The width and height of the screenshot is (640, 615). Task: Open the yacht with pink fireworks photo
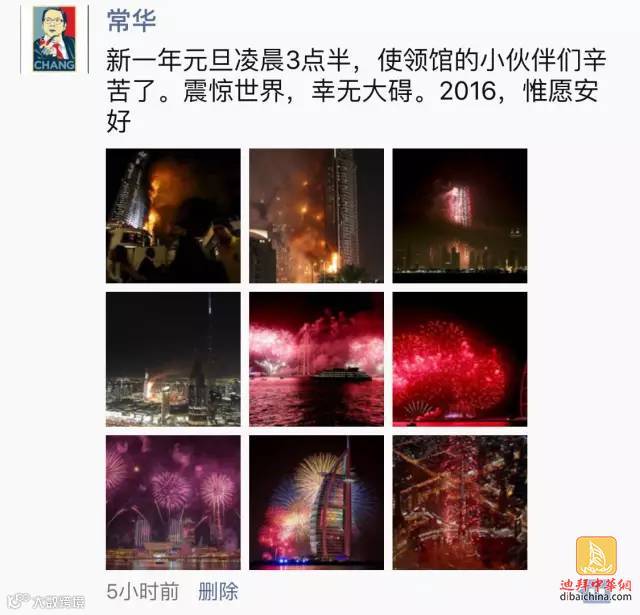pos(316,359)
